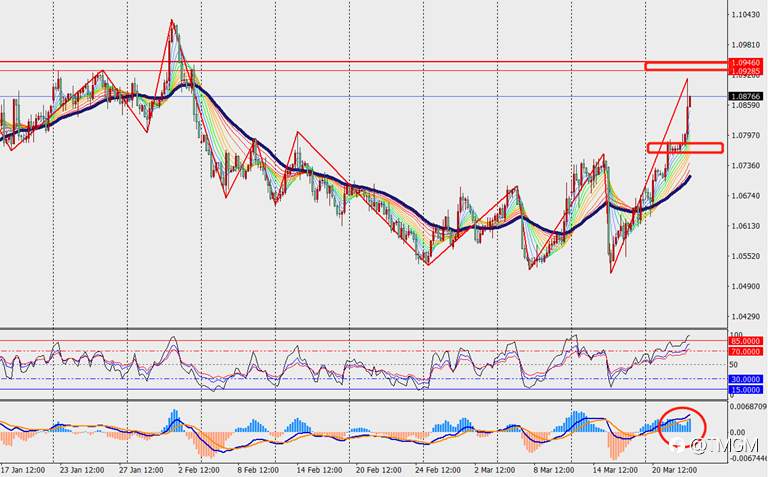Click the 1.04290 price axis label
The height and width of the screenshot is (477, 768).
coord(746,316)
